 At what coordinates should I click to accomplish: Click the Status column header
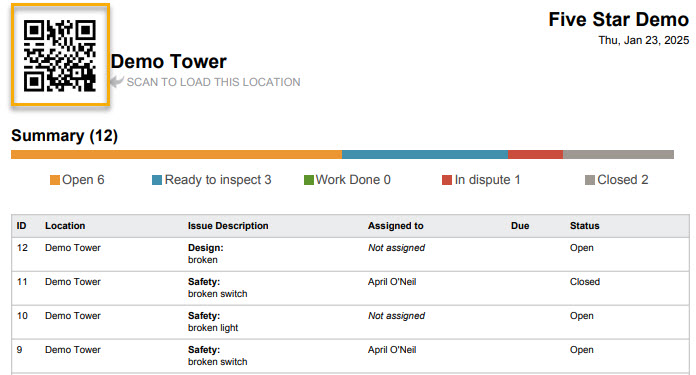pos(585,225)
